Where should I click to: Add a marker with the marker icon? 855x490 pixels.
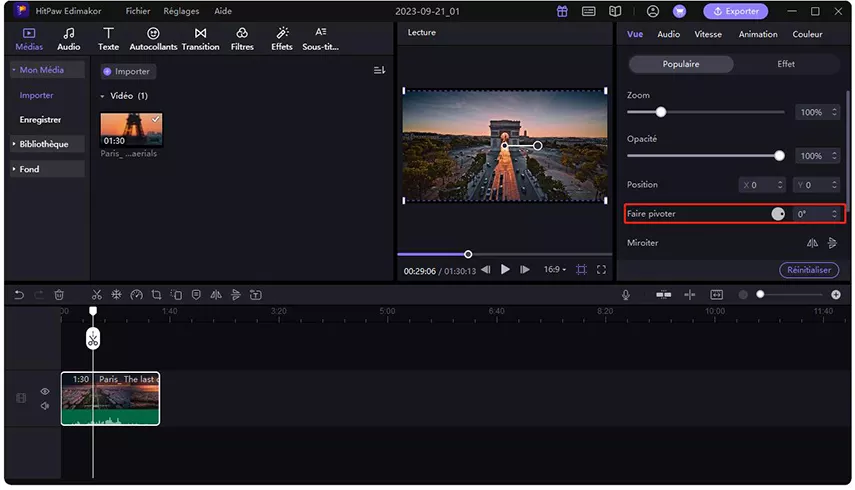point(196,295)
